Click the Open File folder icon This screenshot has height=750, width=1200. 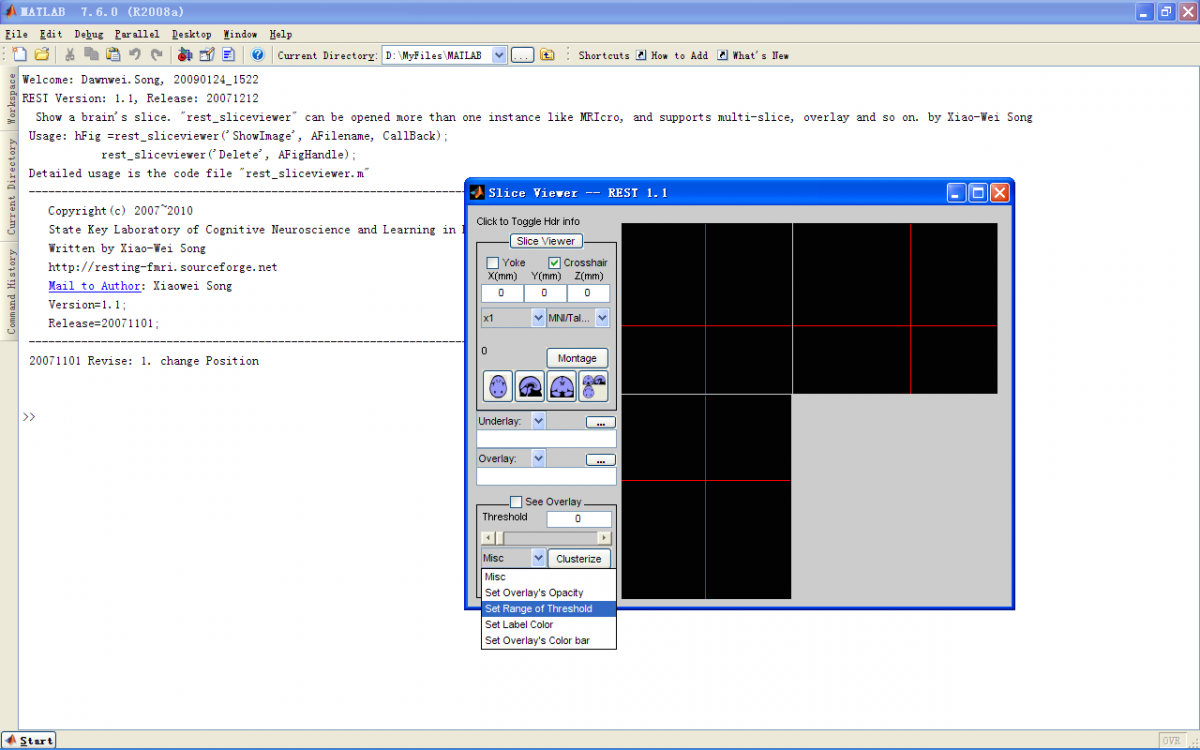click(42, 55)
